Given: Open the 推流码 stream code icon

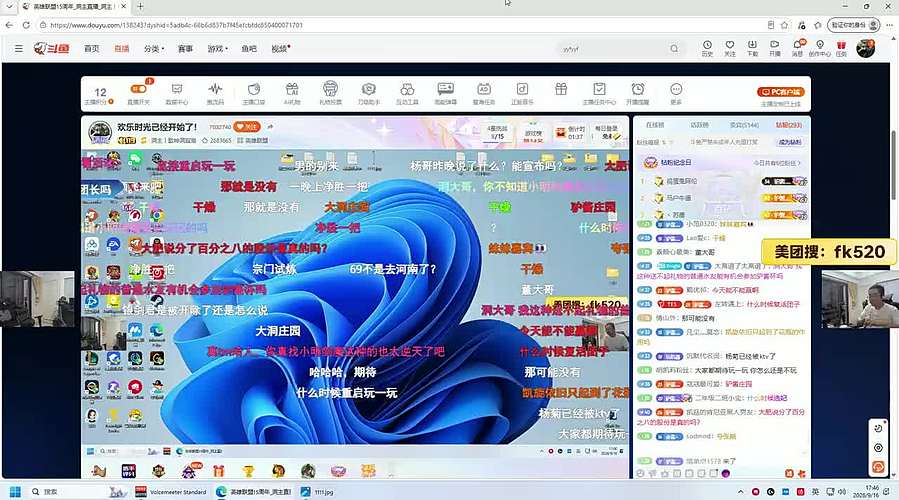Looking at the screenshot, I should click(x=215, y=93).
